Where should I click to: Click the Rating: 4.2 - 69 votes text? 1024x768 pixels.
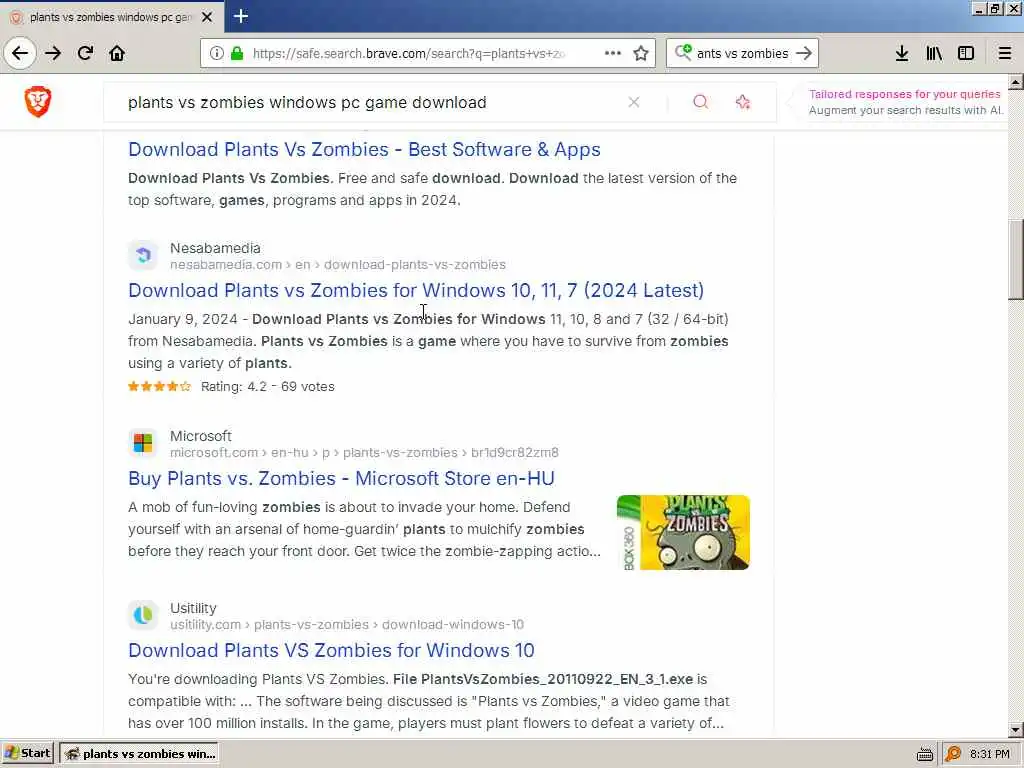[x=267, y=387]
